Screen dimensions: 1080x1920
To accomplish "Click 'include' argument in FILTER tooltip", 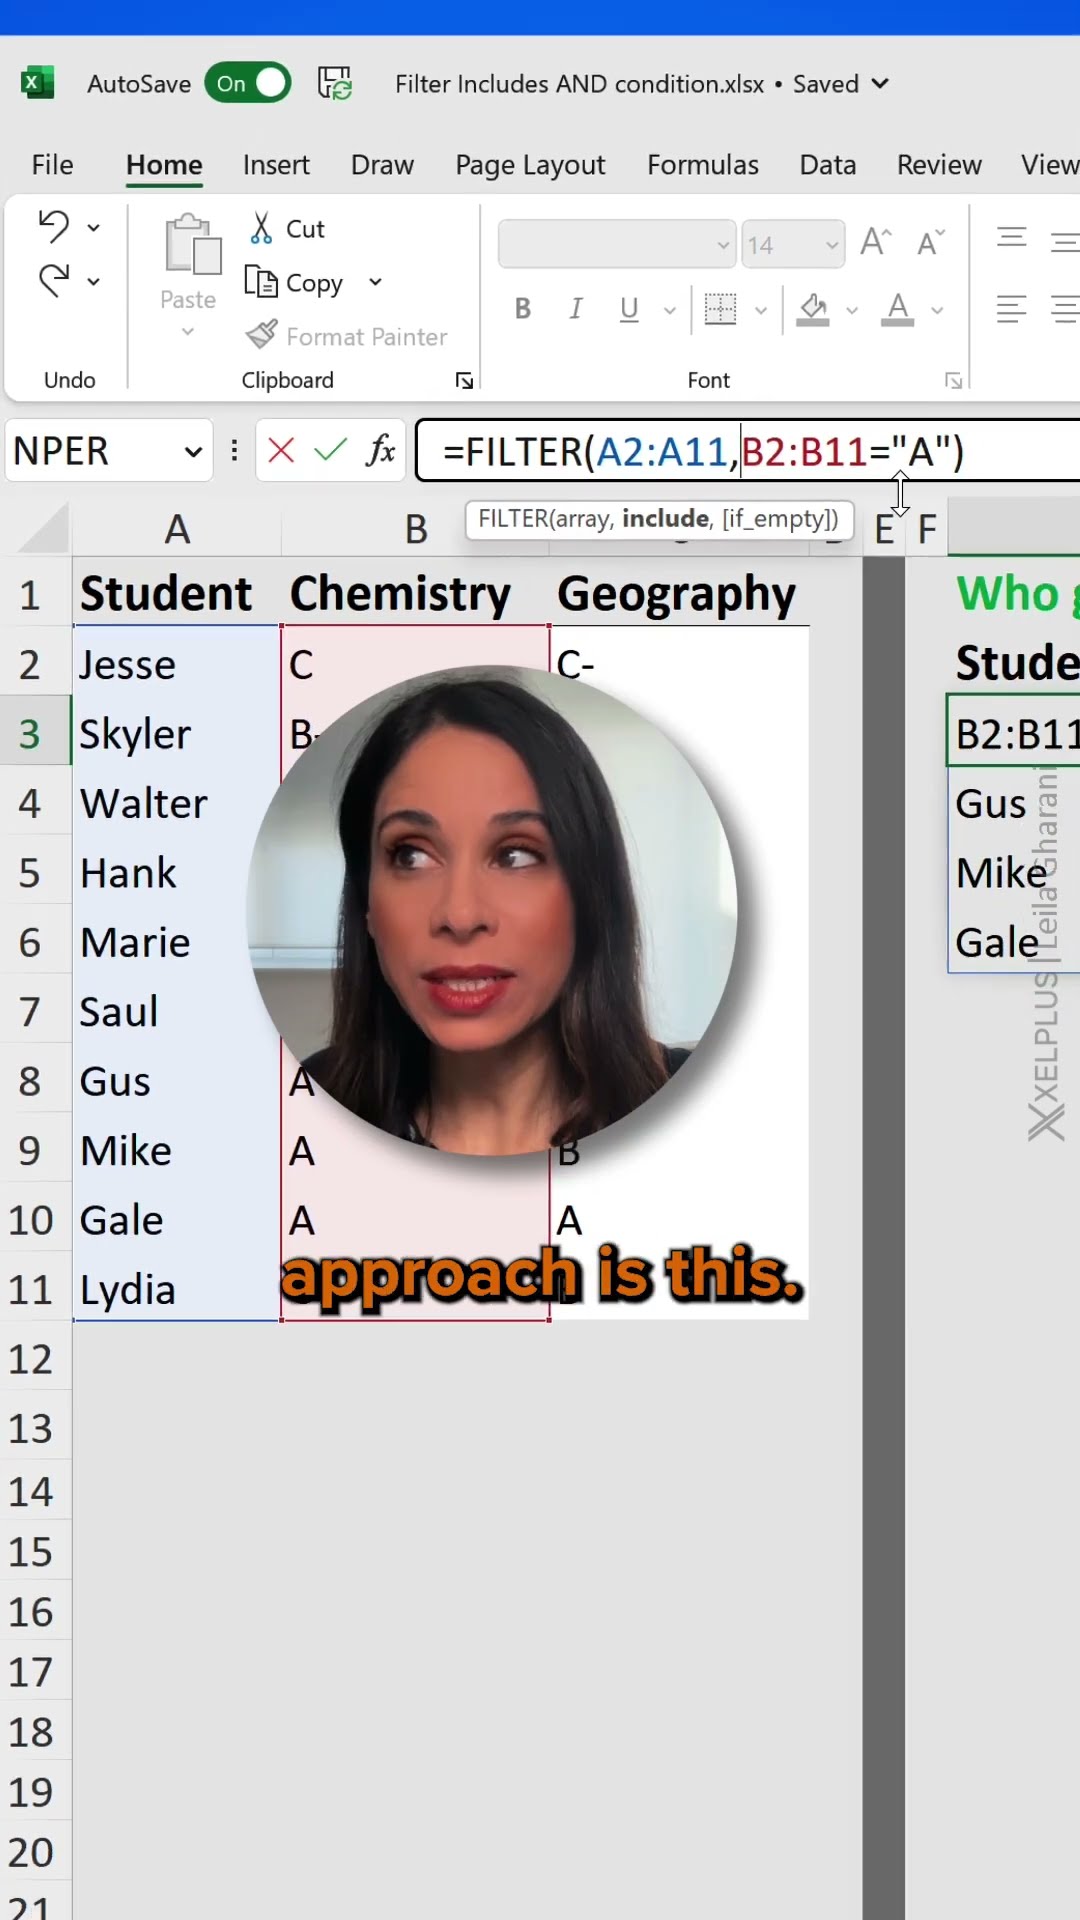I will pyautogui.click(x=665, y=518).
